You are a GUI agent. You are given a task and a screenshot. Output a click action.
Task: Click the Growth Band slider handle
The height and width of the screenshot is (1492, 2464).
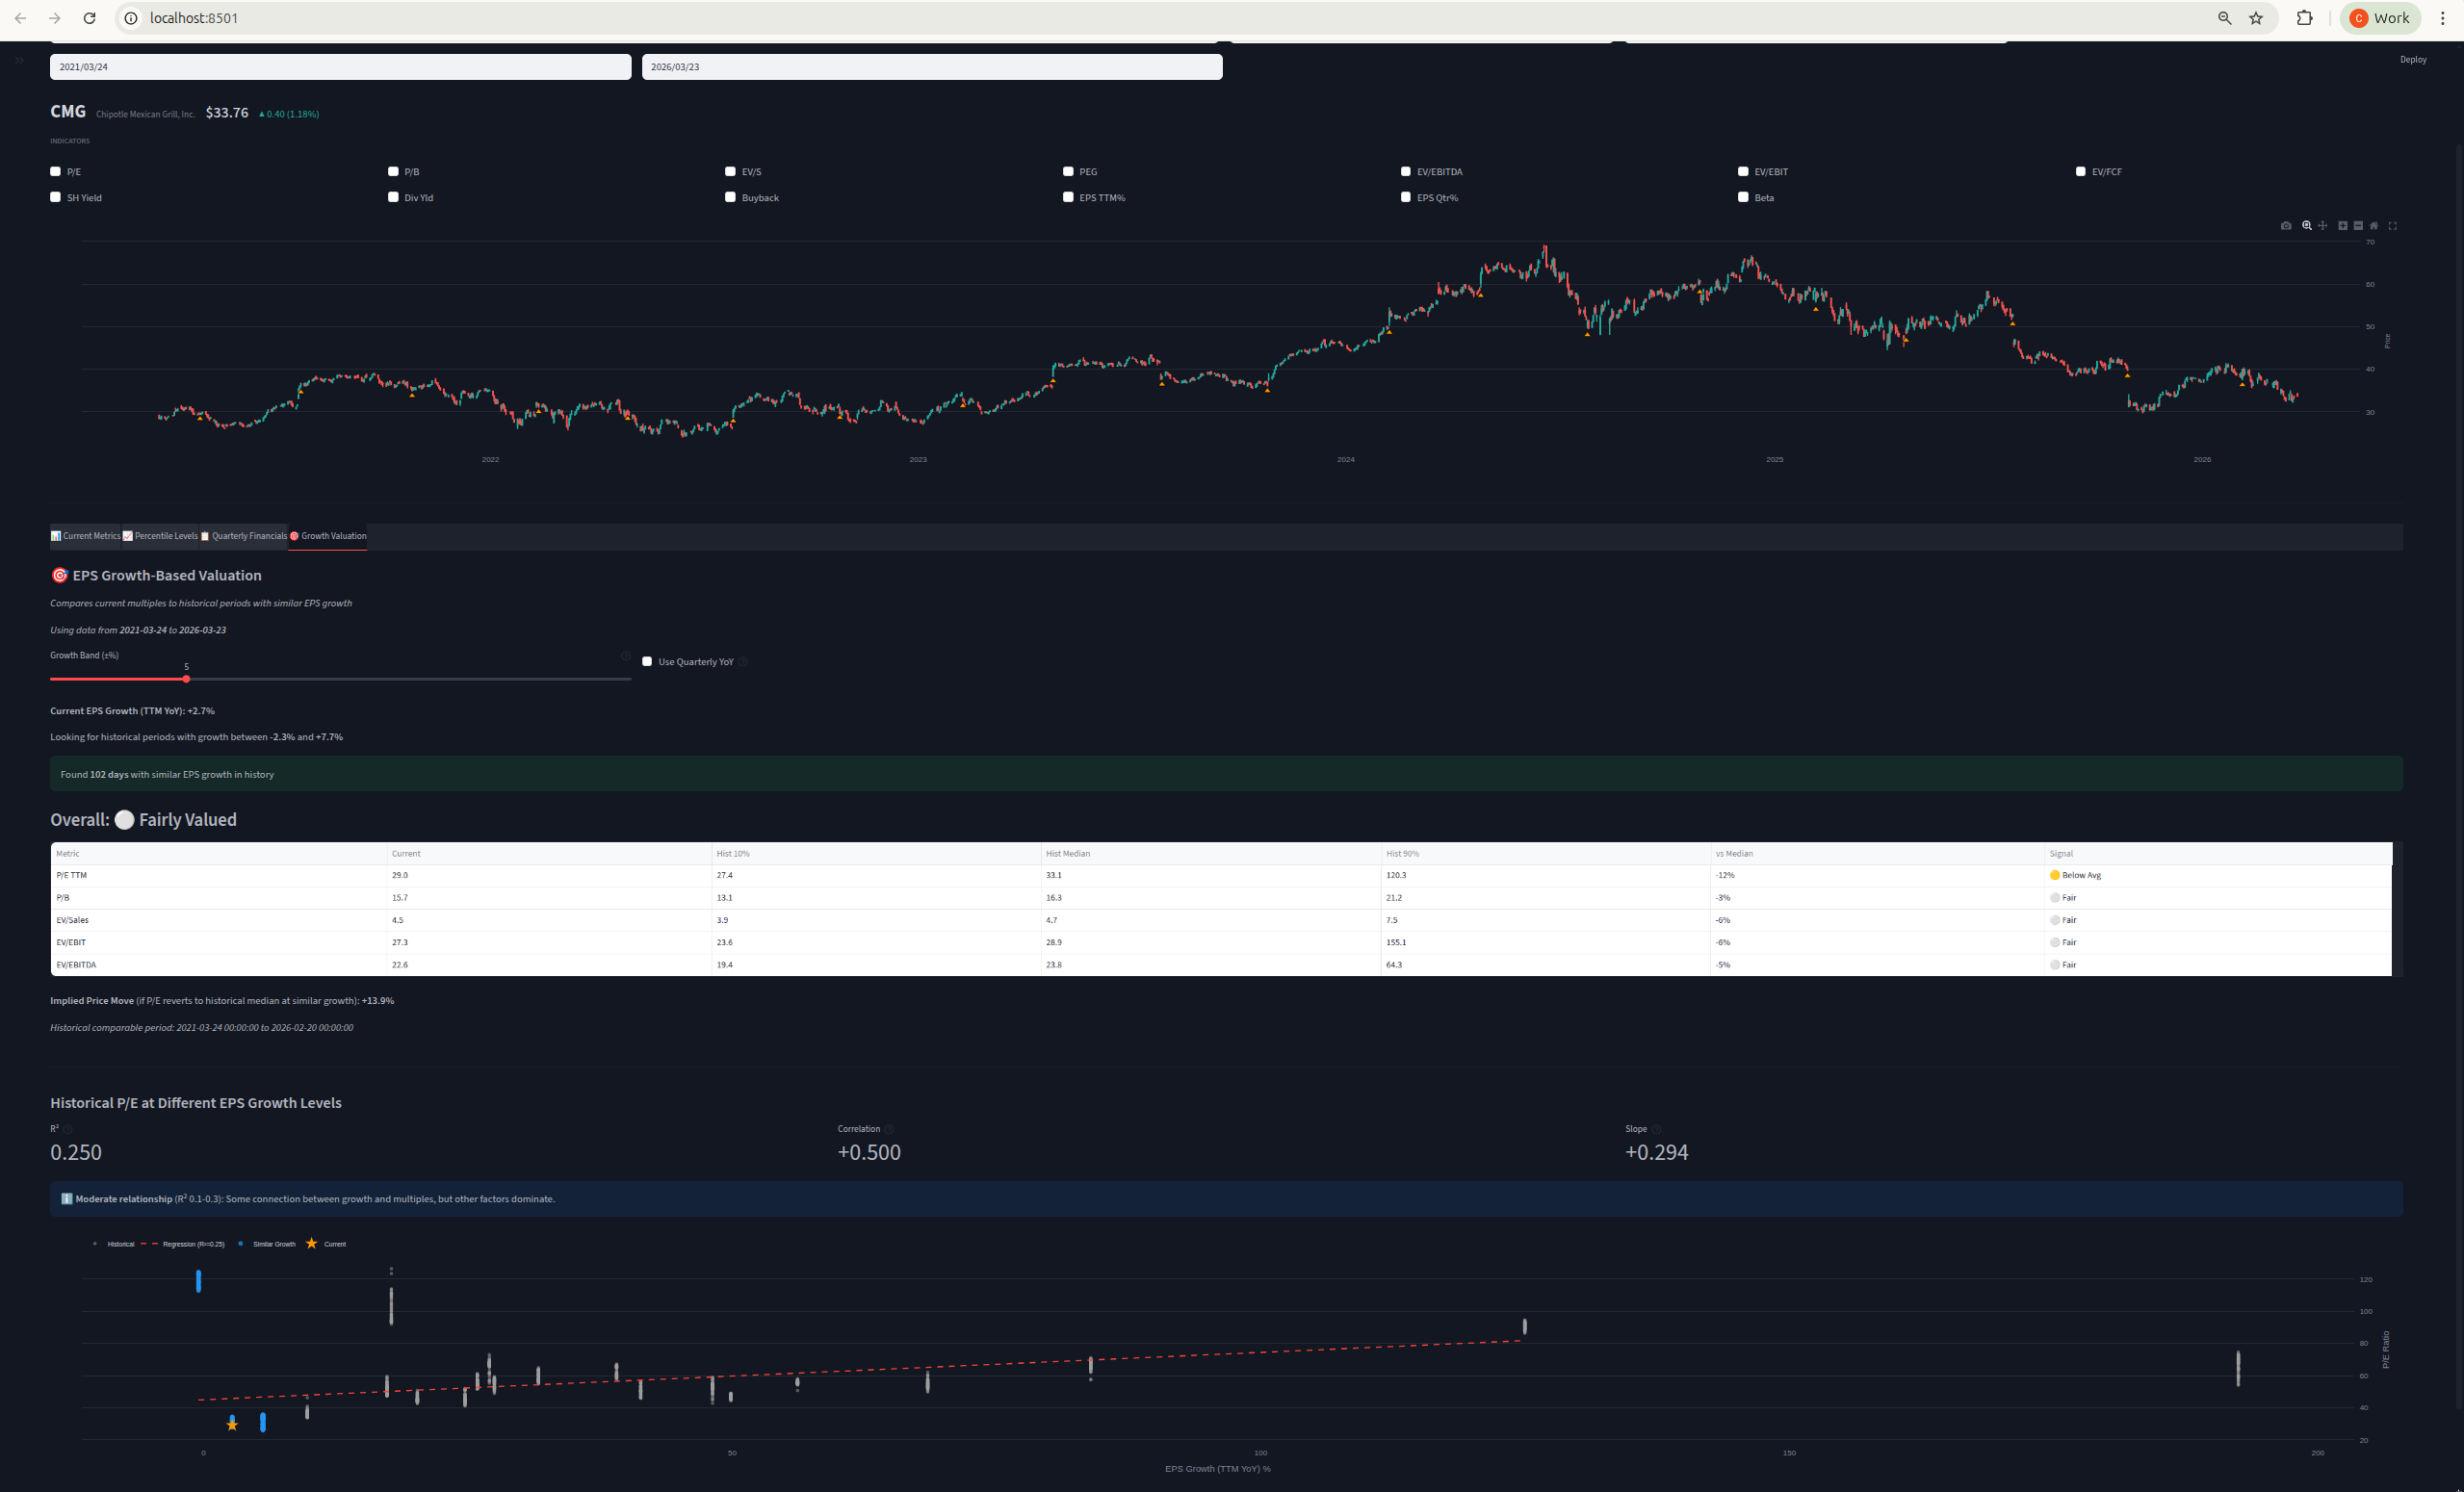pos(186,678)
